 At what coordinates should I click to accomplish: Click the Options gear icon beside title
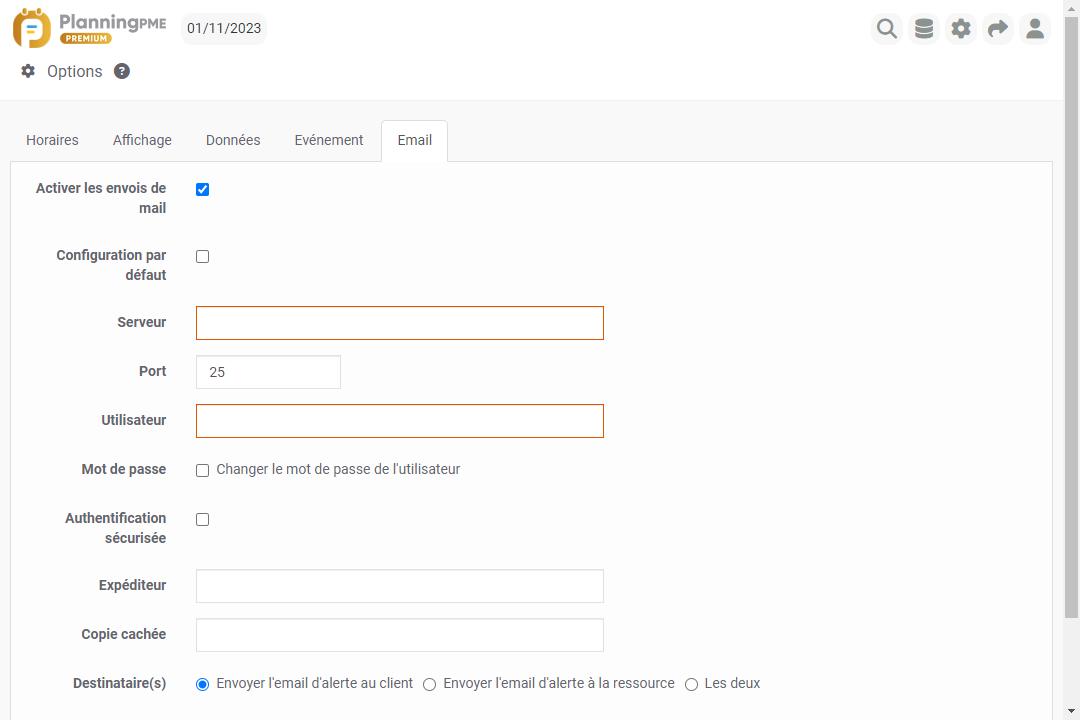28,71
